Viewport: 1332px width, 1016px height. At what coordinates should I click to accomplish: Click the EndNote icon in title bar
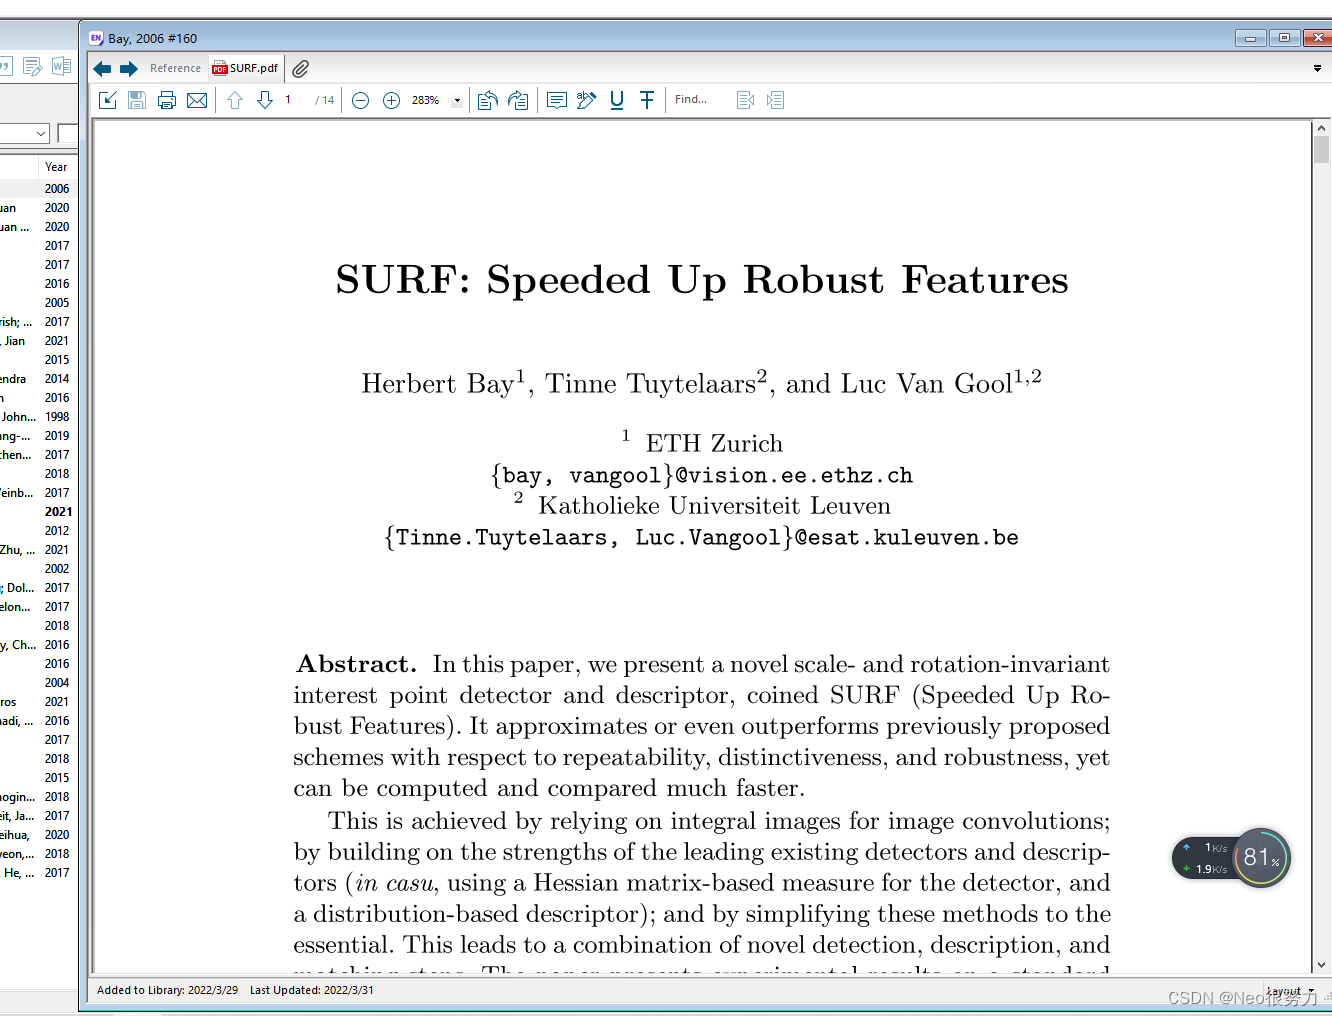96,38
